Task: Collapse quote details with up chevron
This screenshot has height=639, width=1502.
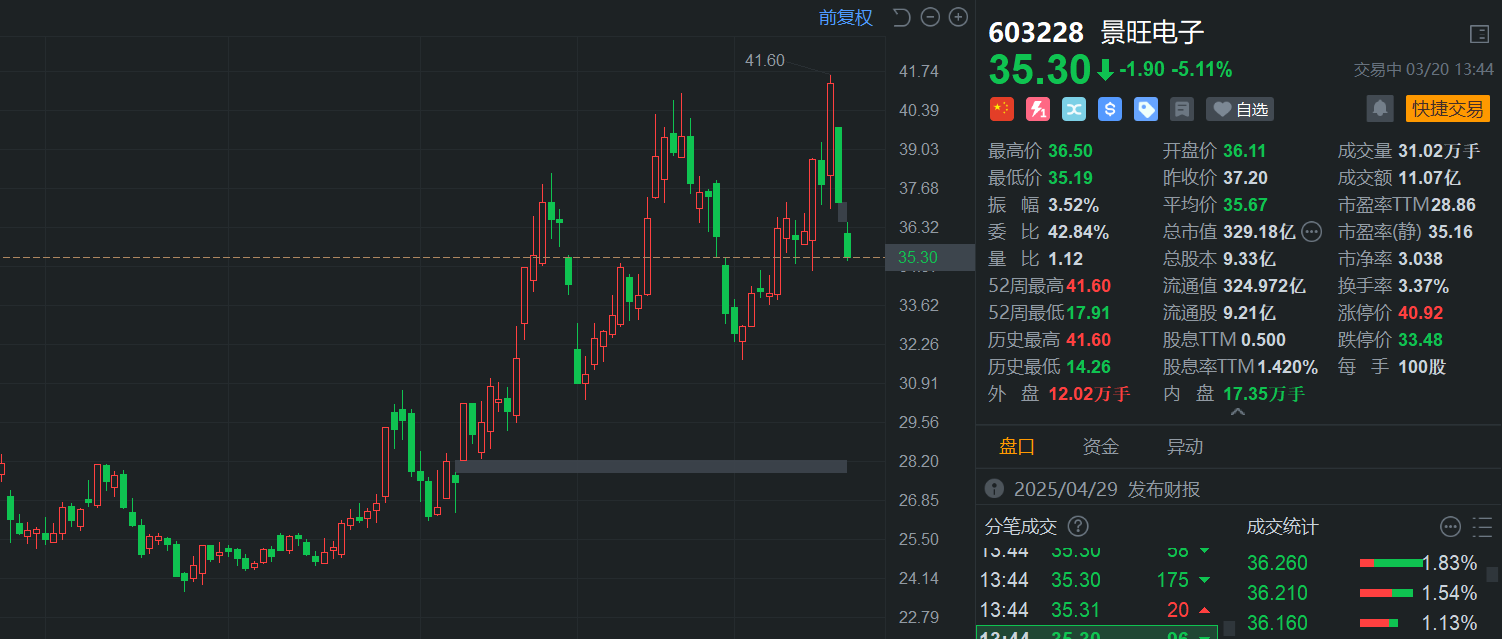Action: (x=1237, y=412)
